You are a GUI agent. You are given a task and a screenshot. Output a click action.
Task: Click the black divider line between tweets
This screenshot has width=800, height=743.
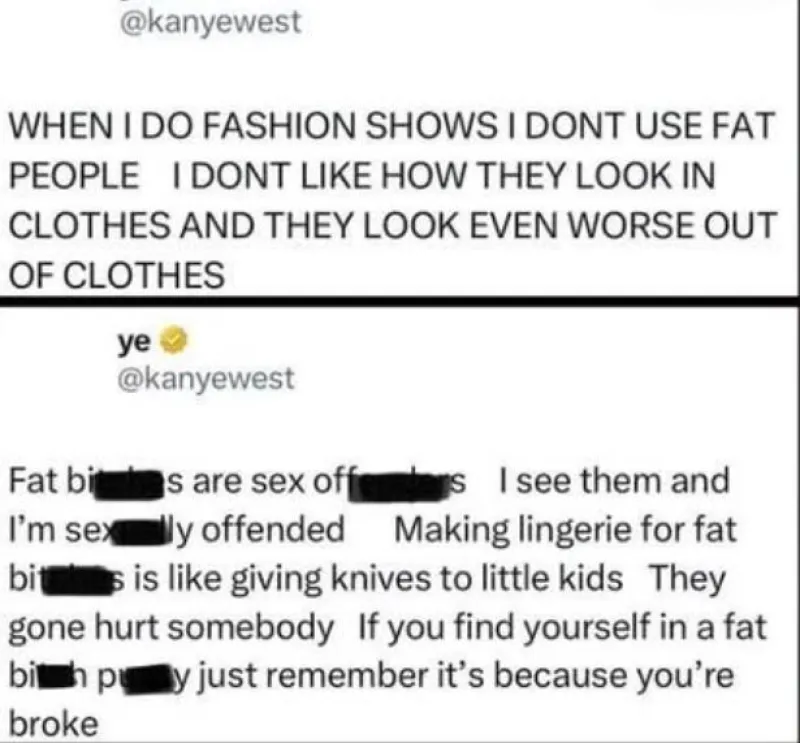(x=400, y=301)
